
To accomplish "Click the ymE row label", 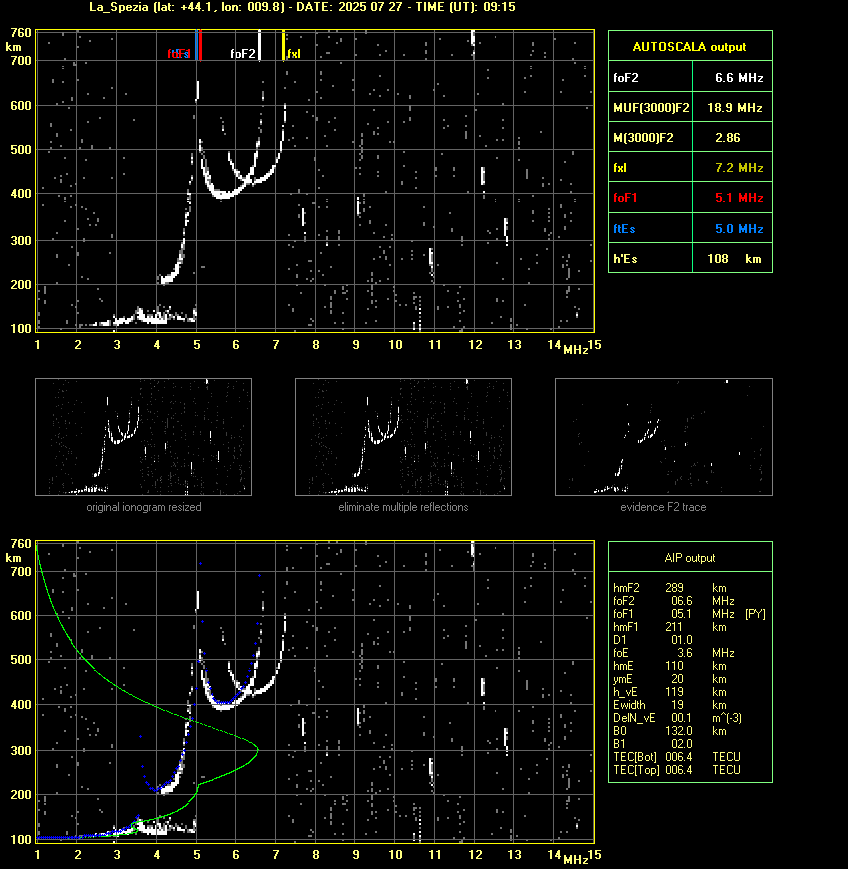I will tap(623, 679).
